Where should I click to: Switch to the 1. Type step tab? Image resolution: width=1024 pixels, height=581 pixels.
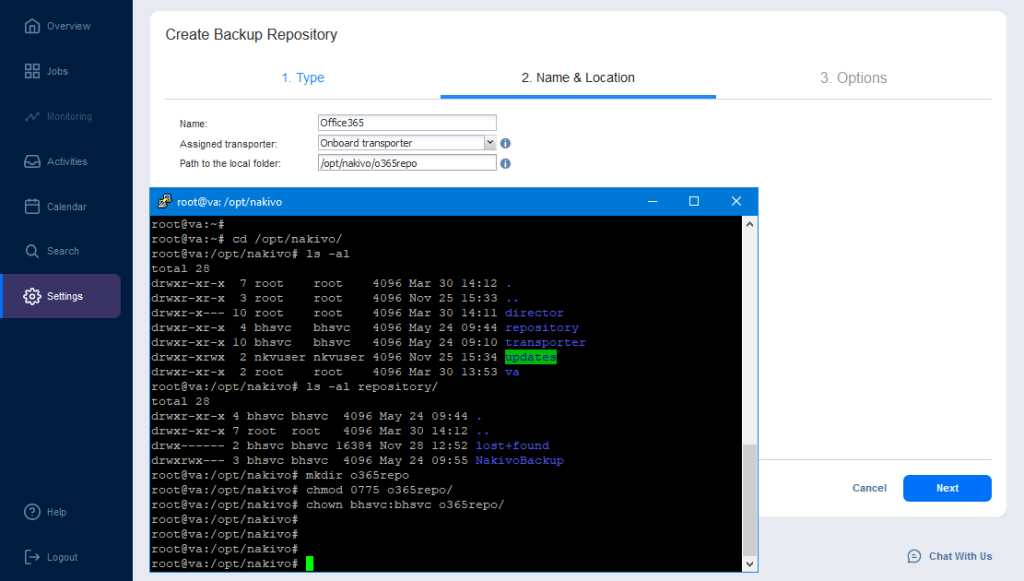(x=302, y=78)
